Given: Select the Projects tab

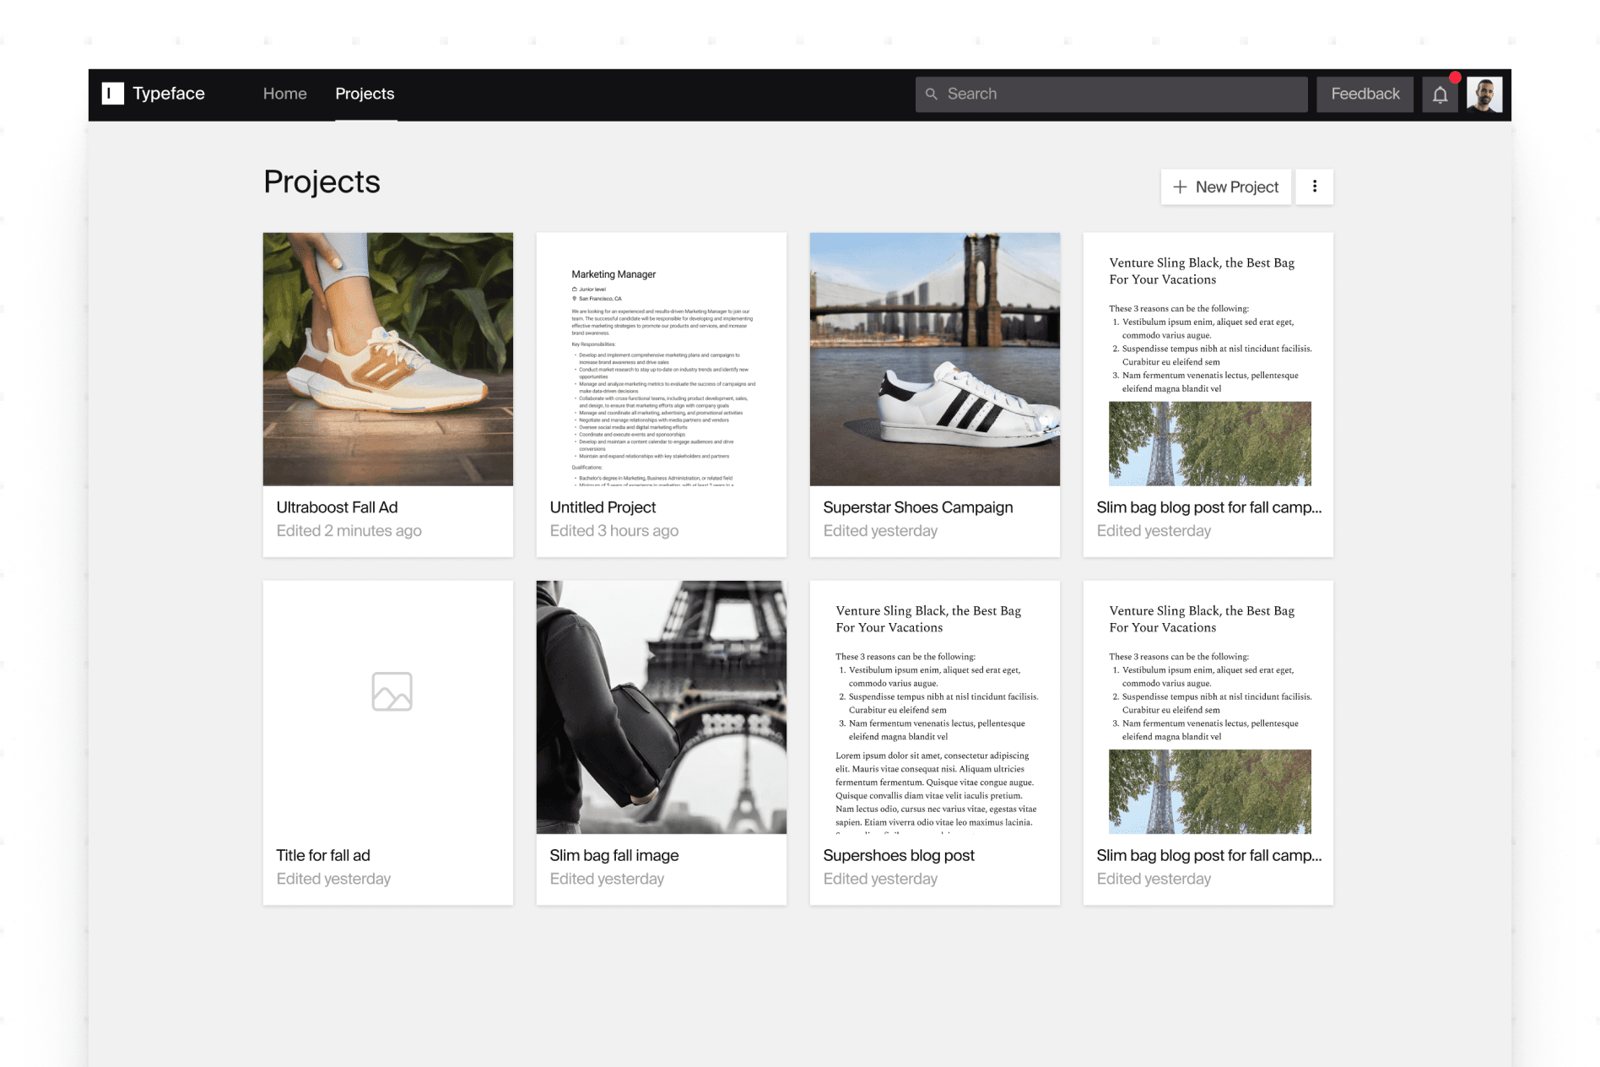Looking at the screenshot, I should (365, 93).
